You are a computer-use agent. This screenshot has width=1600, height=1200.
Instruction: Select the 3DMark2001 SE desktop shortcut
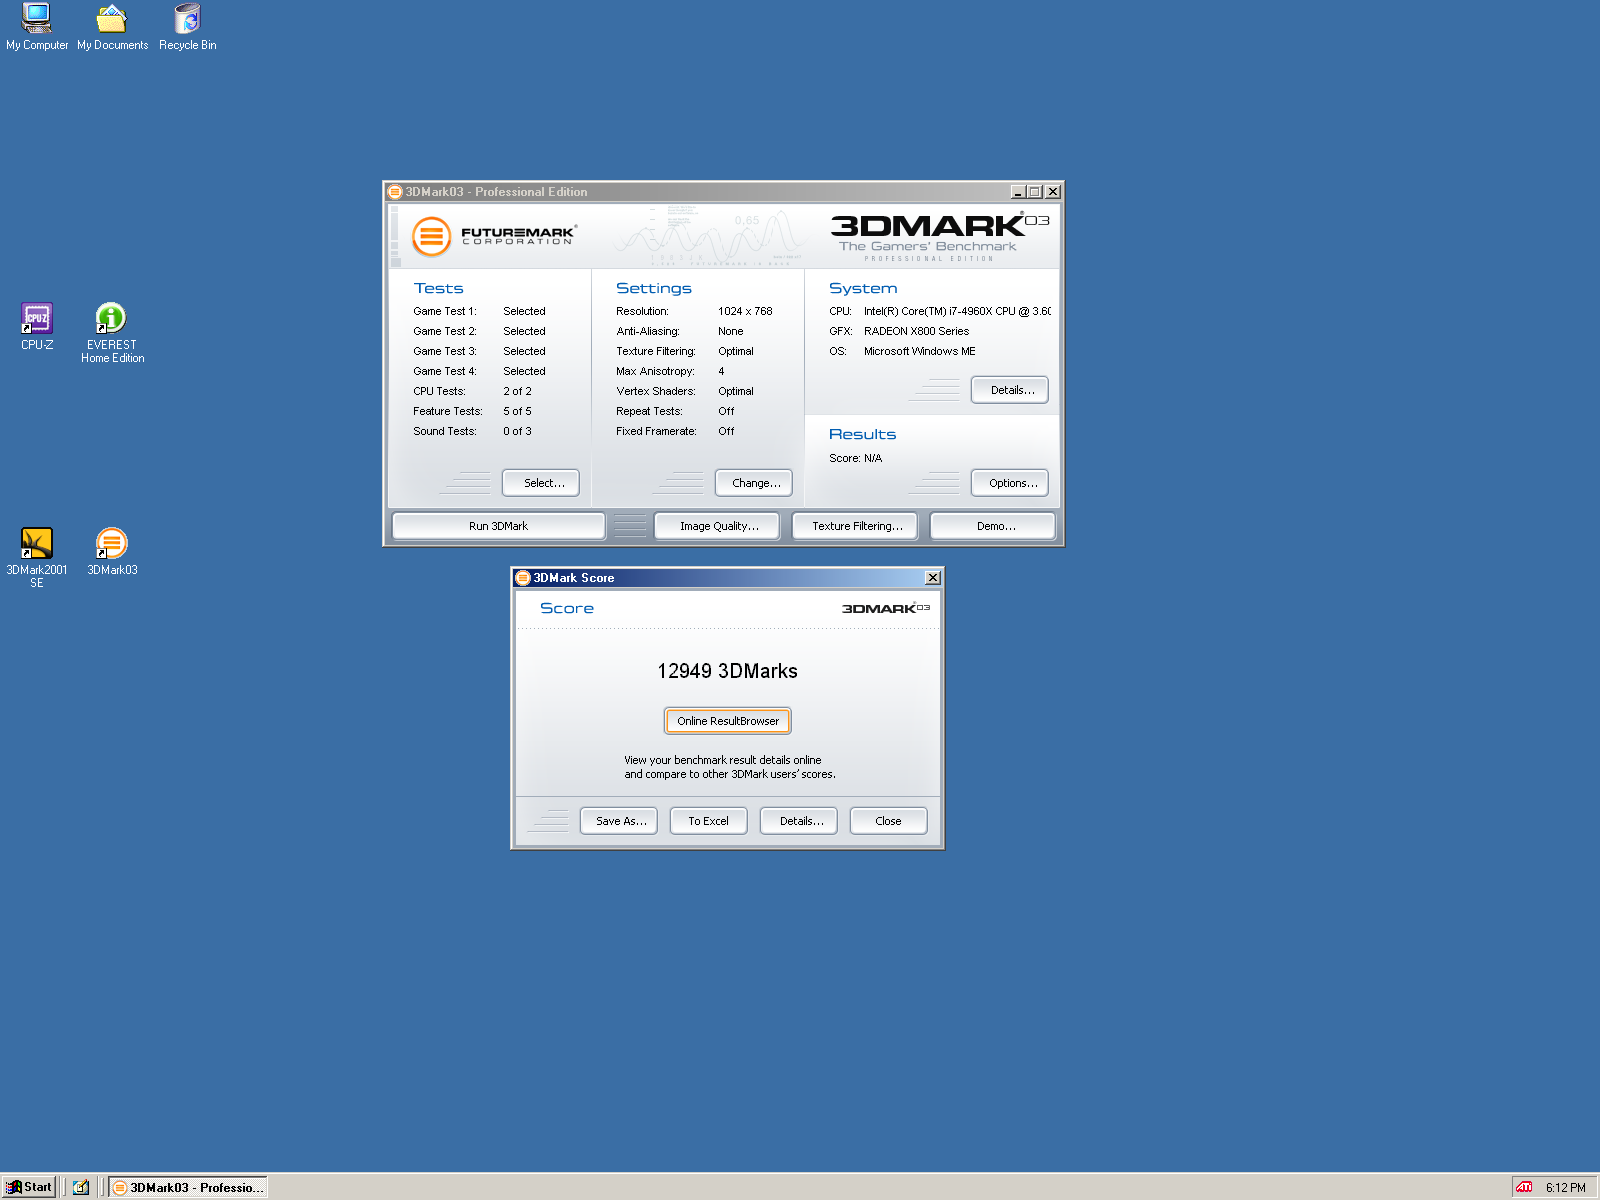point(37,558)
